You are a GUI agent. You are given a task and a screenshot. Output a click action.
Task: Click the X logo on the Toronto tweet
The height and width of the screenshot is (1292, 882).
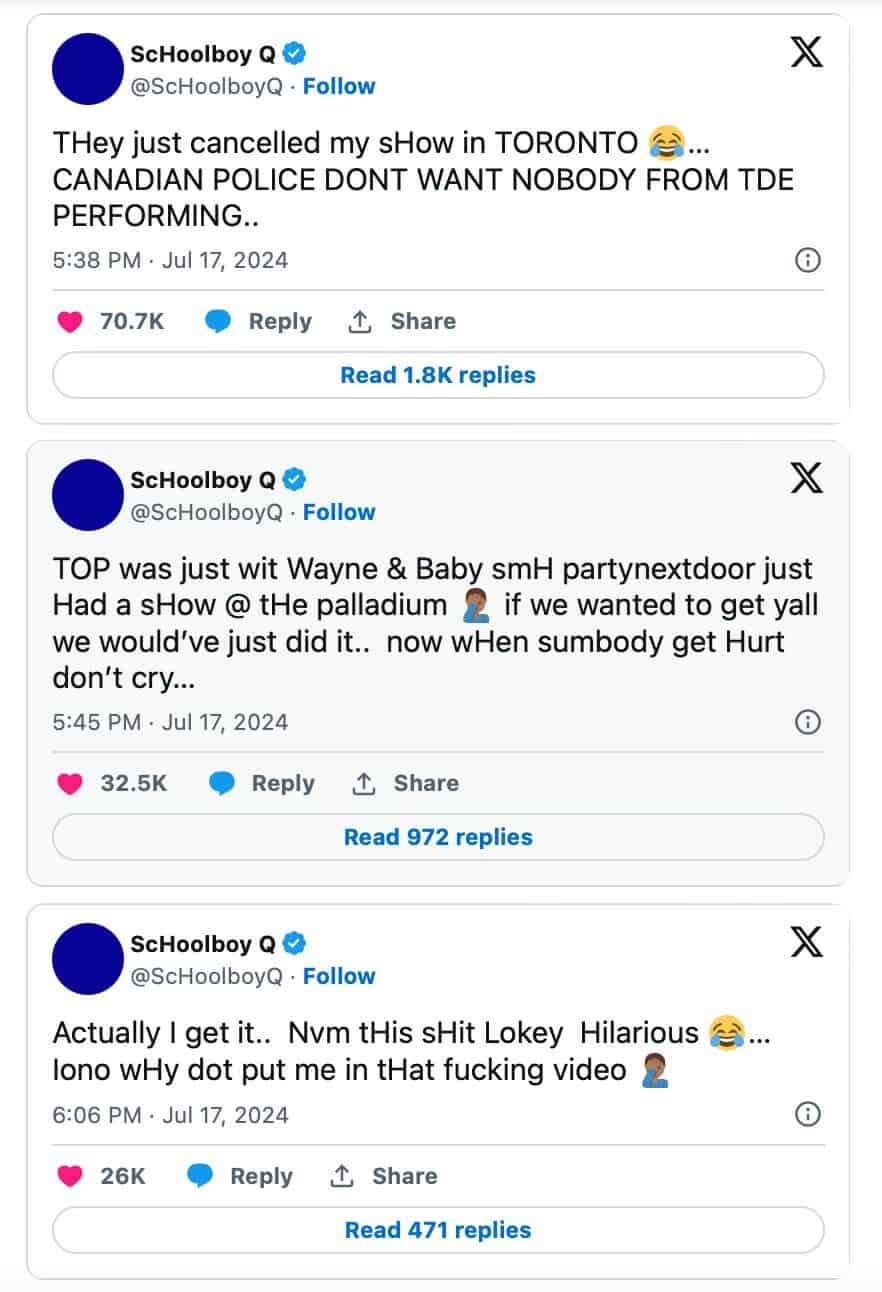pyautogui.click(x=806, y=52)
